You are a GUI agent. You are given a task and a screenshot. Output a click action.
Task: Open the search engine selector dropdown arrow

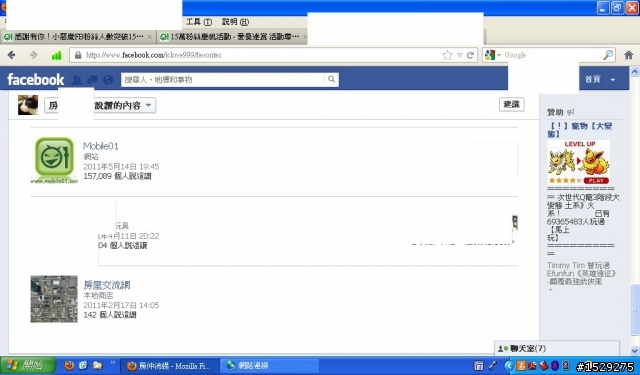click(x=499, y=55)
